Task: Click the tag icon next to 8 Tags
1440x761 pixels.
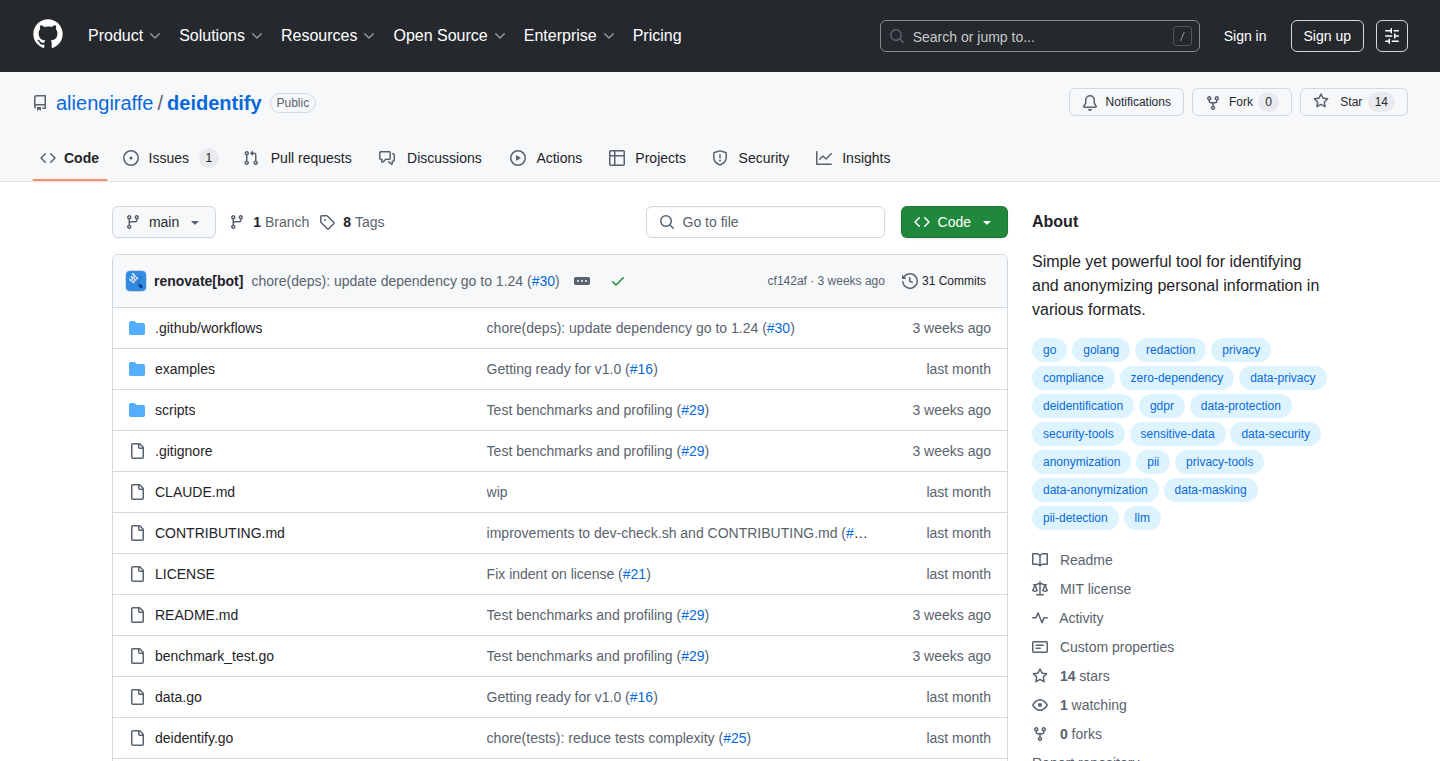Action: [x=327, y=222]
